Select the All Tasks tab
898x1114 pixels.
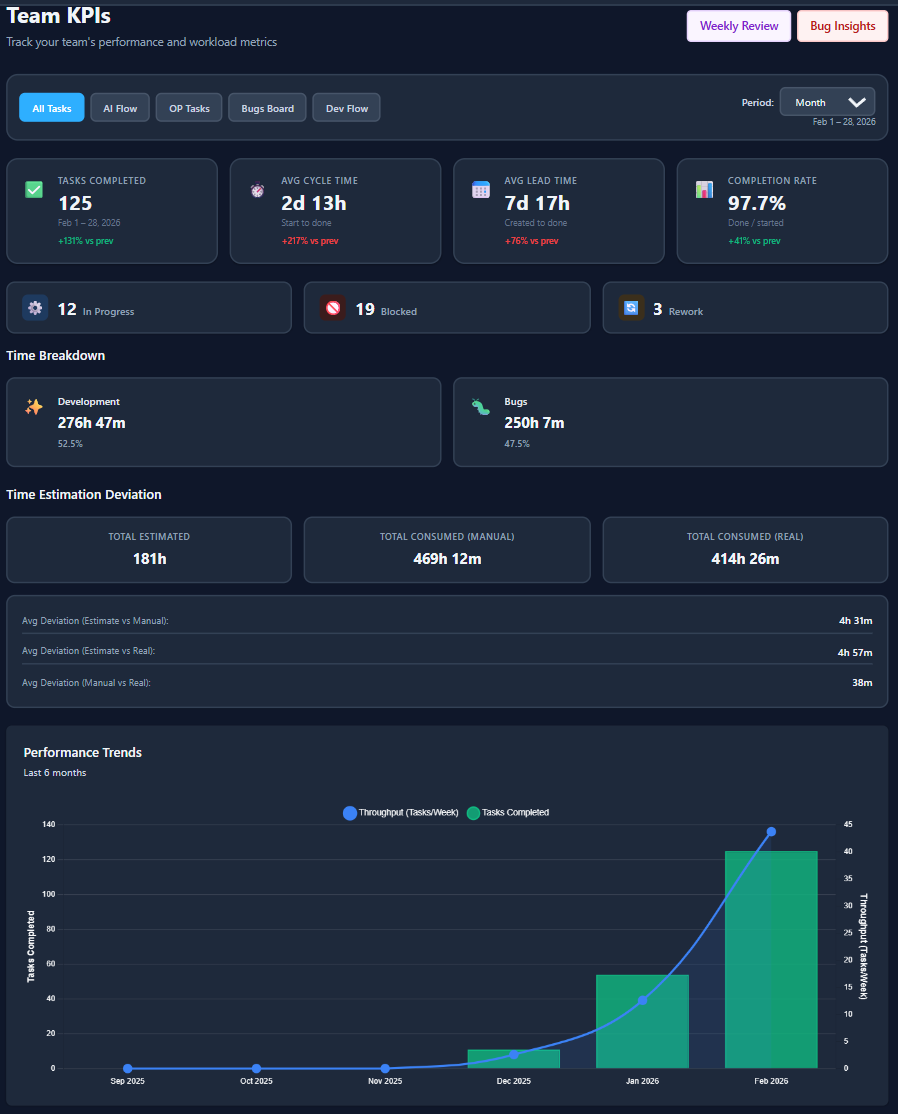pyautogui.click(x=52, y=108)
